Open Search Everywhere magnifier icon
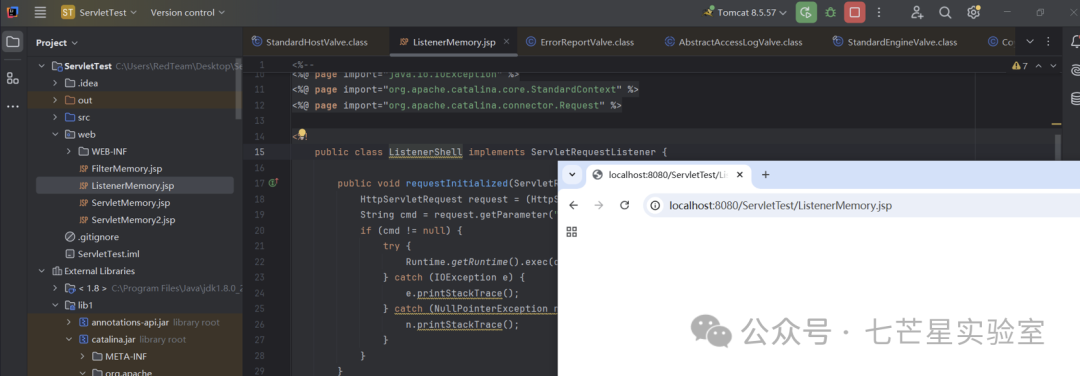 coord(945,12)
